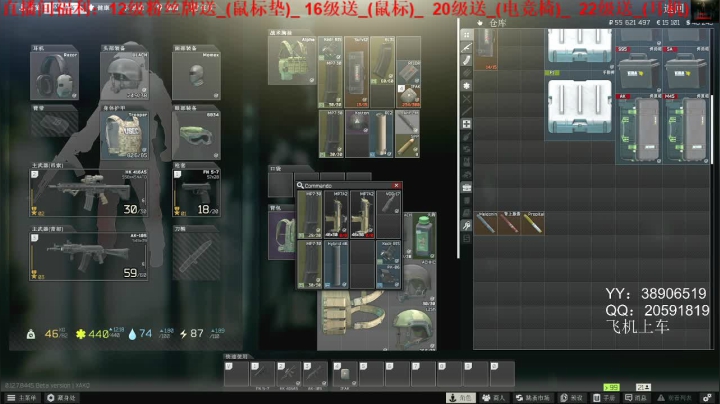This screenshot has height=404, width=720.
Task: Click the euro balance 15 101
Action: point(668,22)
